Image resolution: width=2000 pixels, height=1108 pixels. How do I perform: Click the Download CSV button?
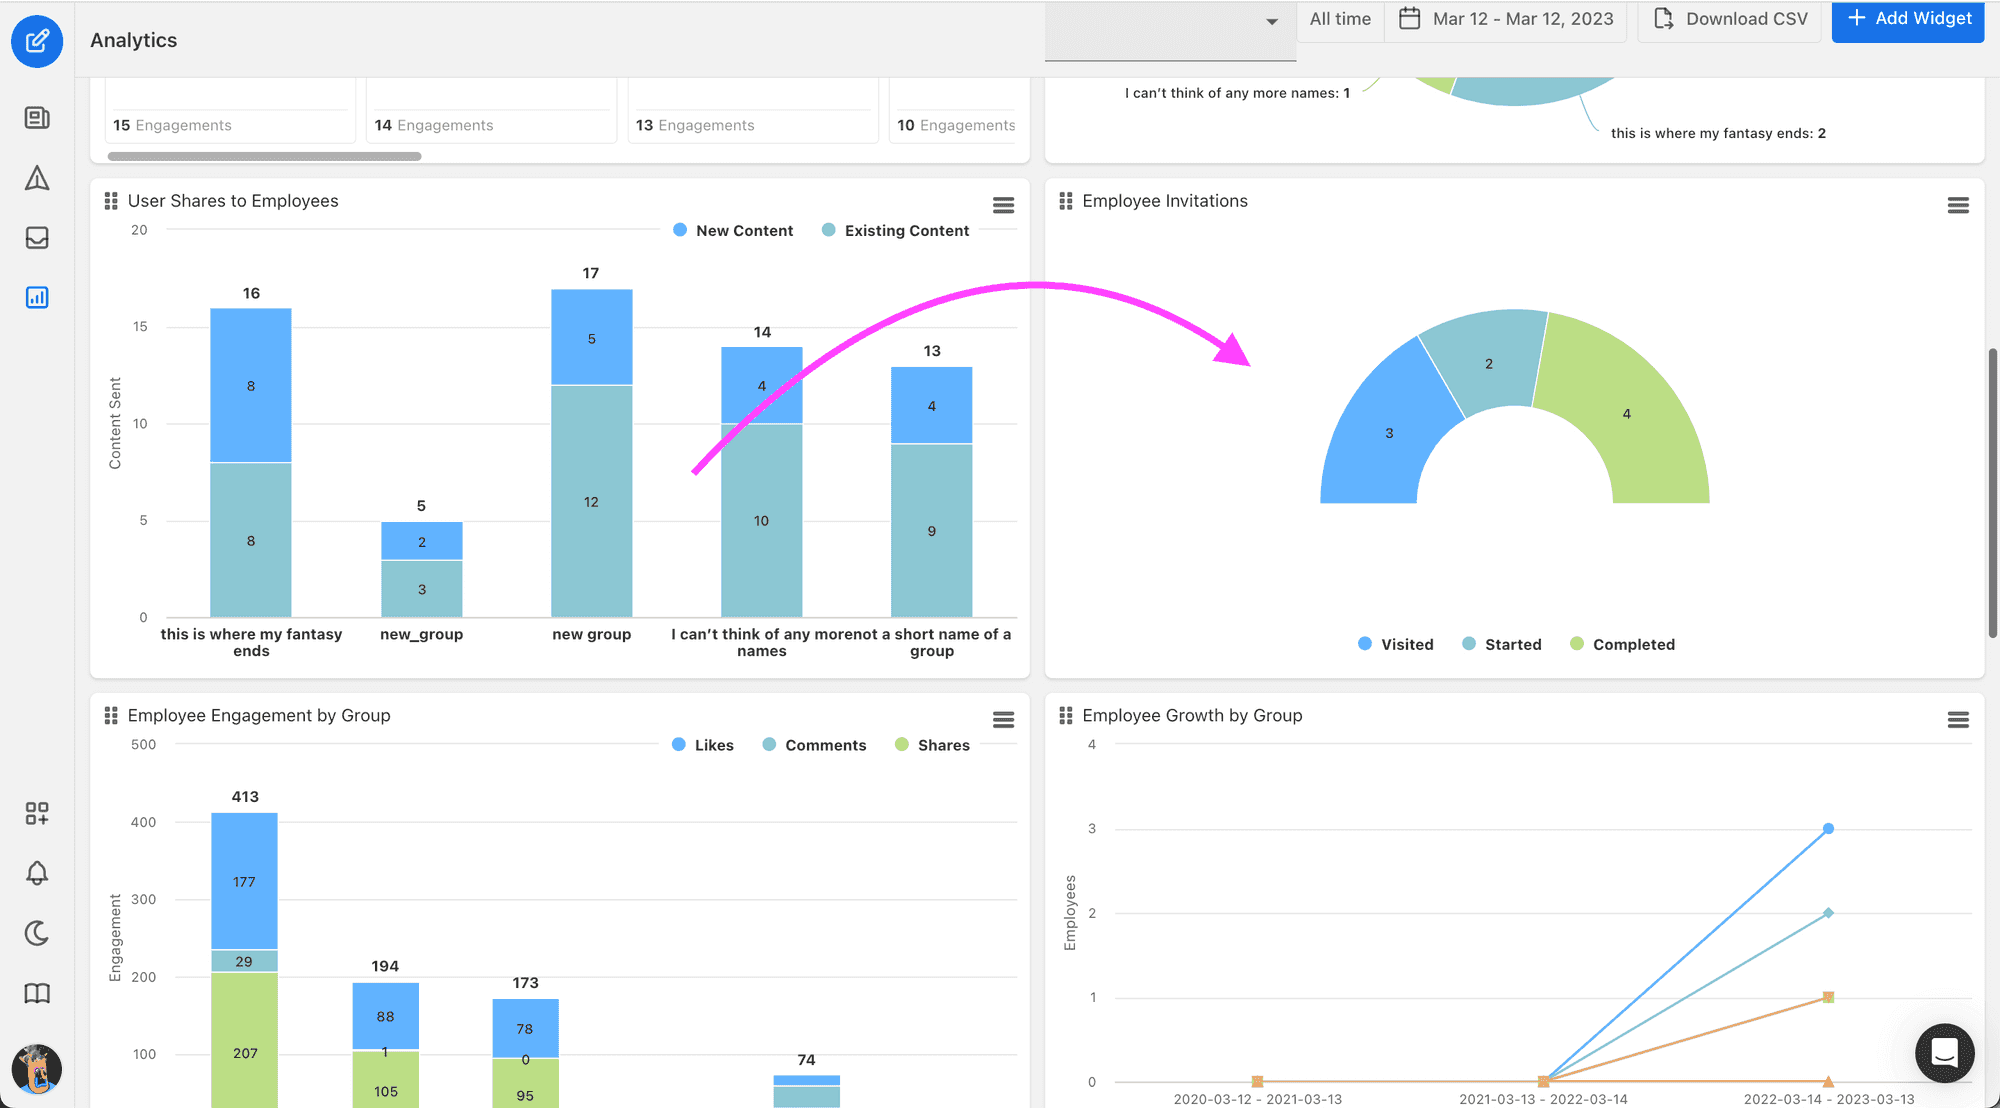[x=1731, y=19]
